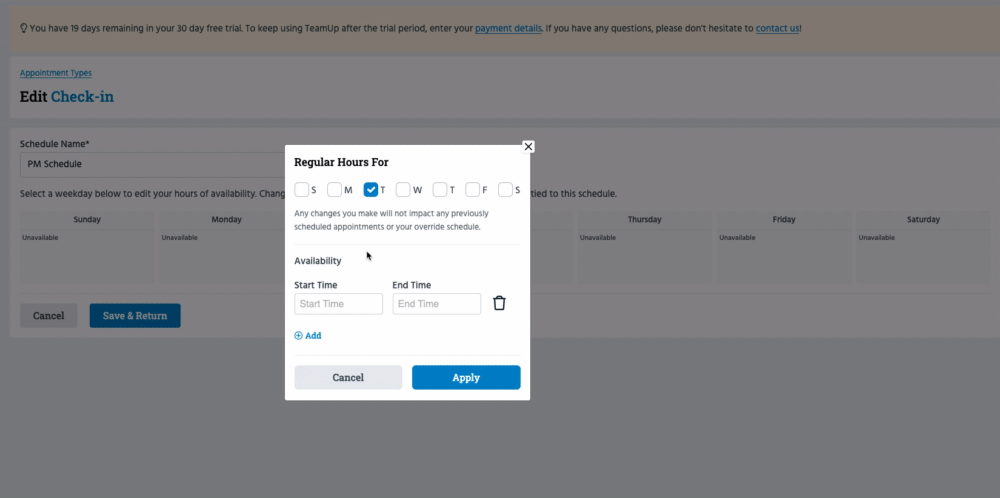Cancel the Regular Hours dialog
This screenshot has width=1000, height=498.
pyautogui.click(x=348, y=377)
